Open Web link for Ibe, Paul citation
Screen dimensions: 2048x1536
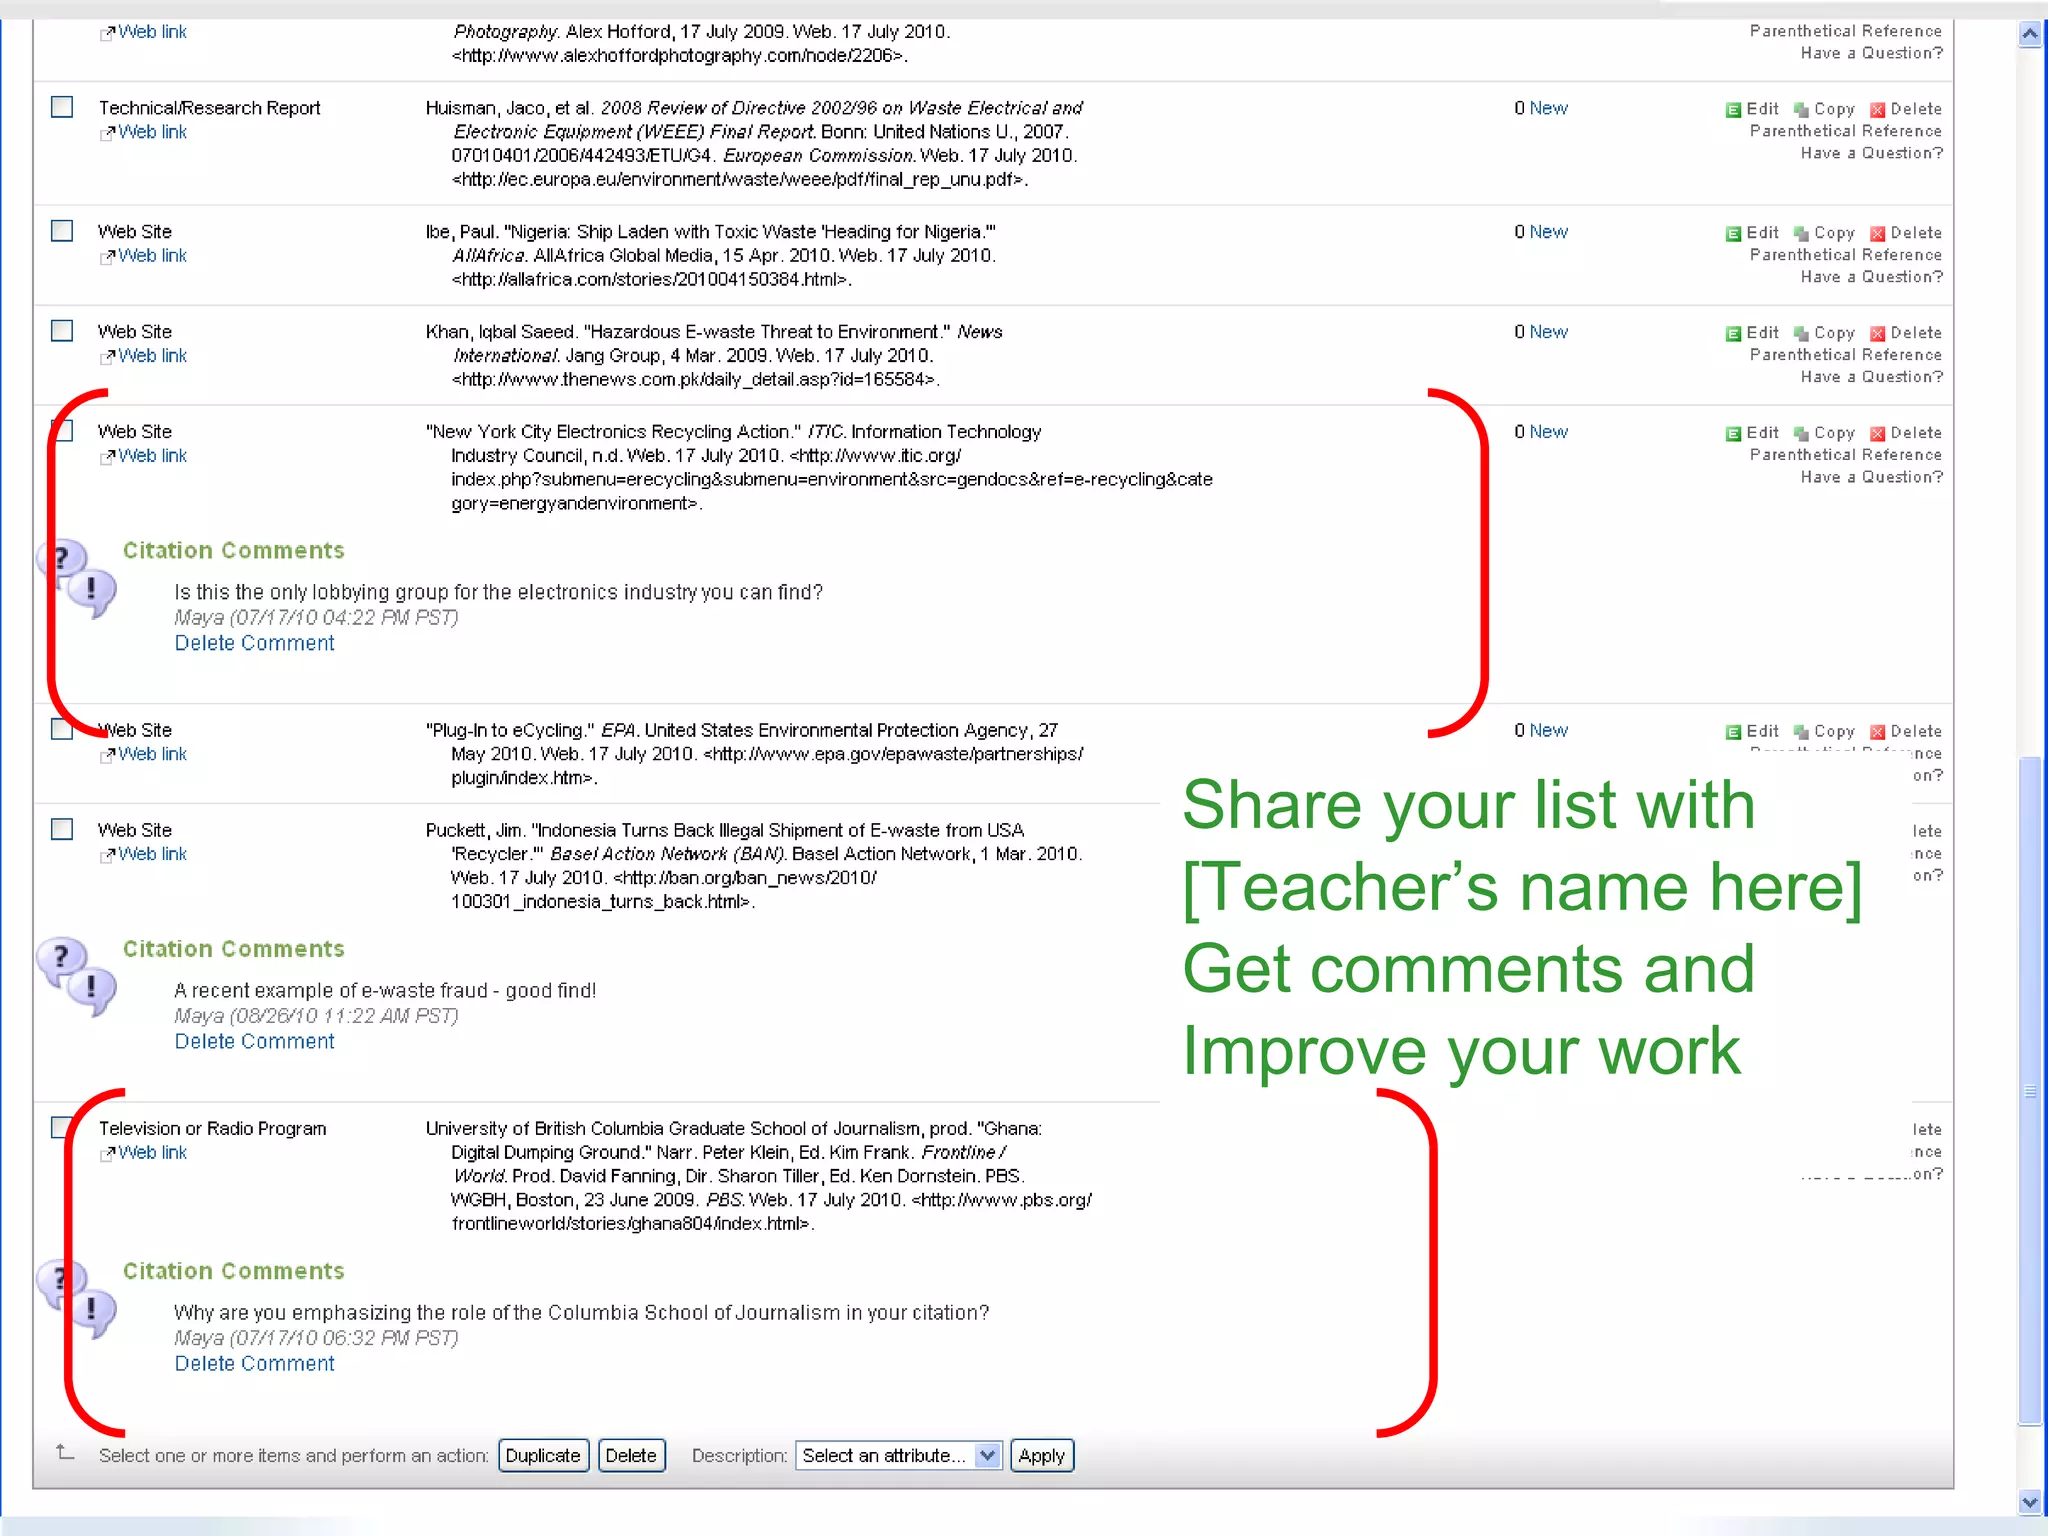point(152,256)
